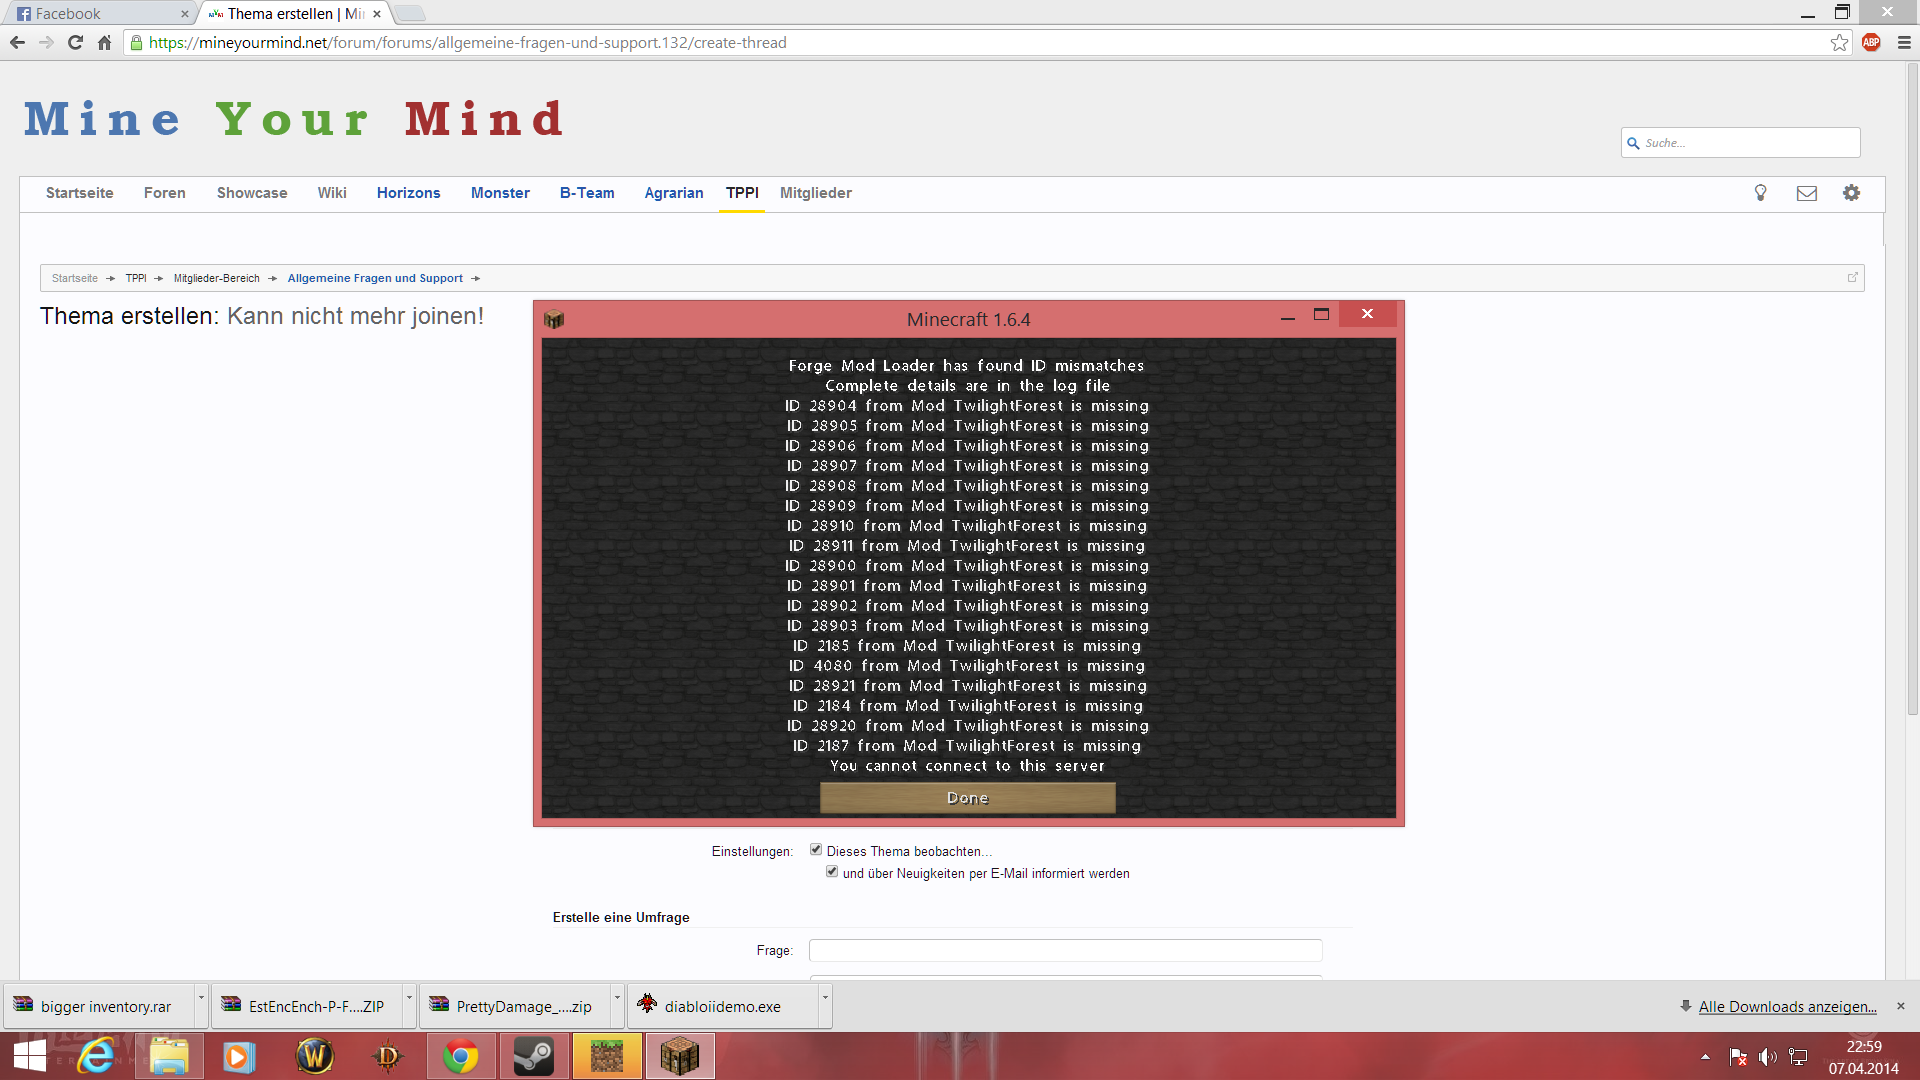Screen dimensions: 1920x1080
Task: Click 'Alle Downloads anzeigen' link
Action: coord(1787,1006)
